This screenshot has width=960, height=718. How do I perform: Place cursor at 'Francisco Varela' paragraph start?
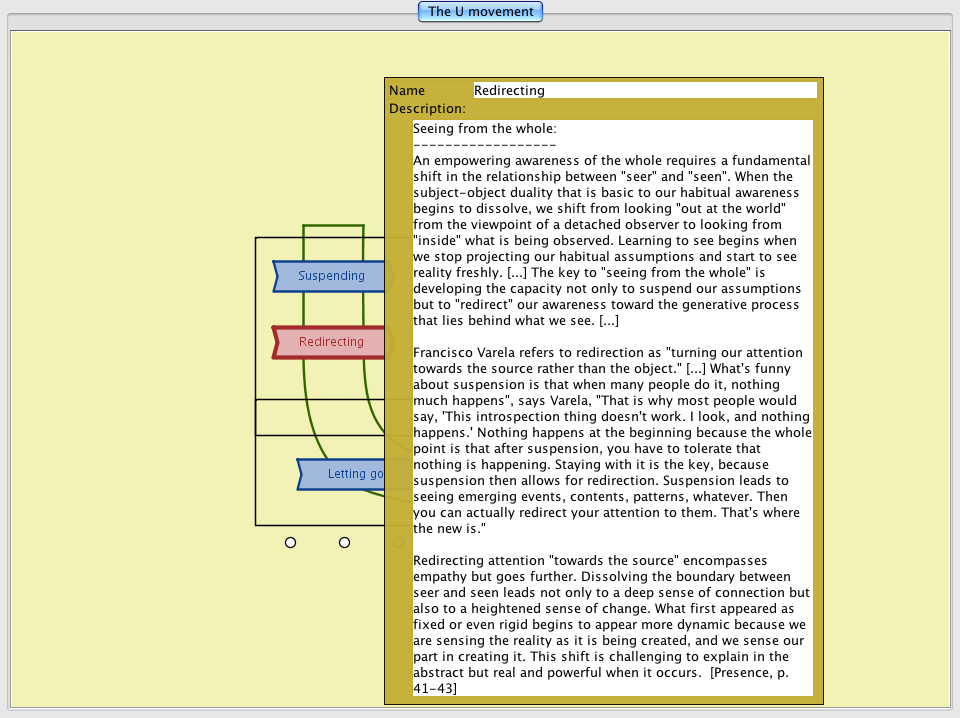(x=414, y=353)
